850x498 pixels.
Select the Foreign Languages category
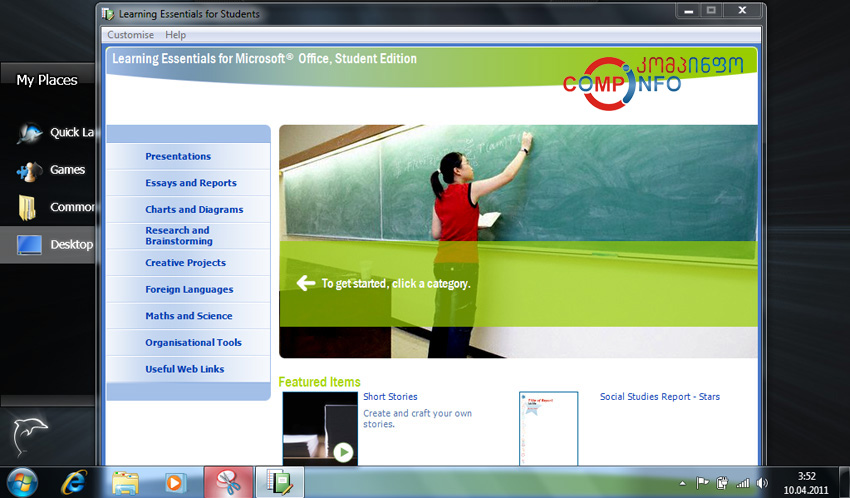189,289
